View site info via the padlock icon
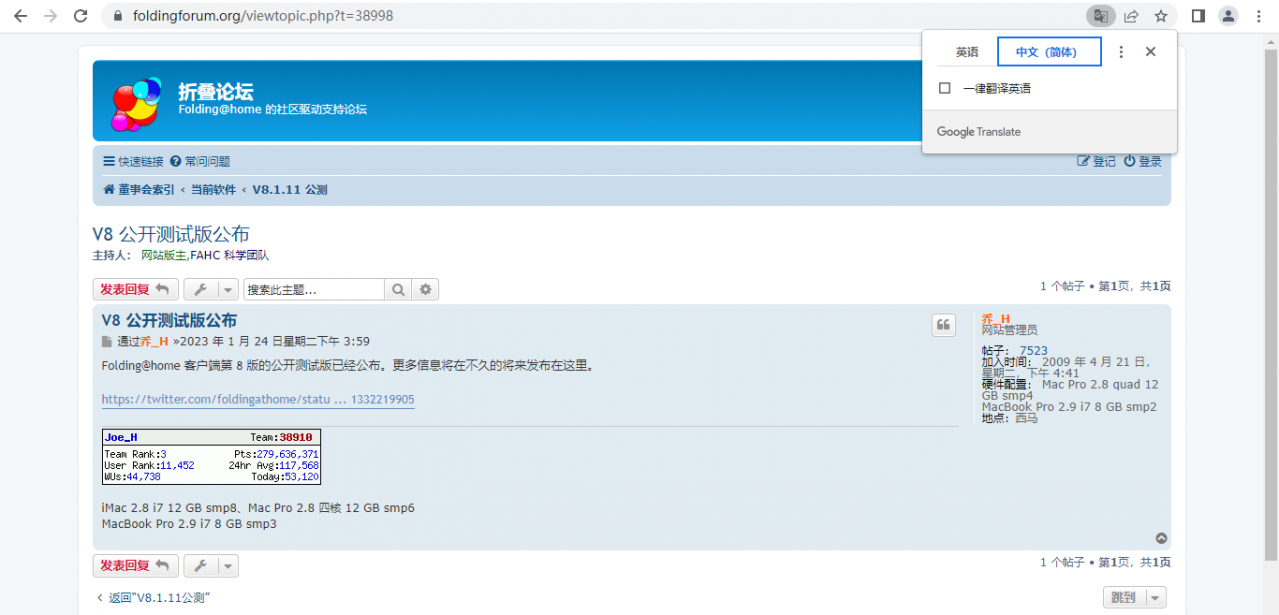The image size is (1279, 615). click(x=117, y=16)
